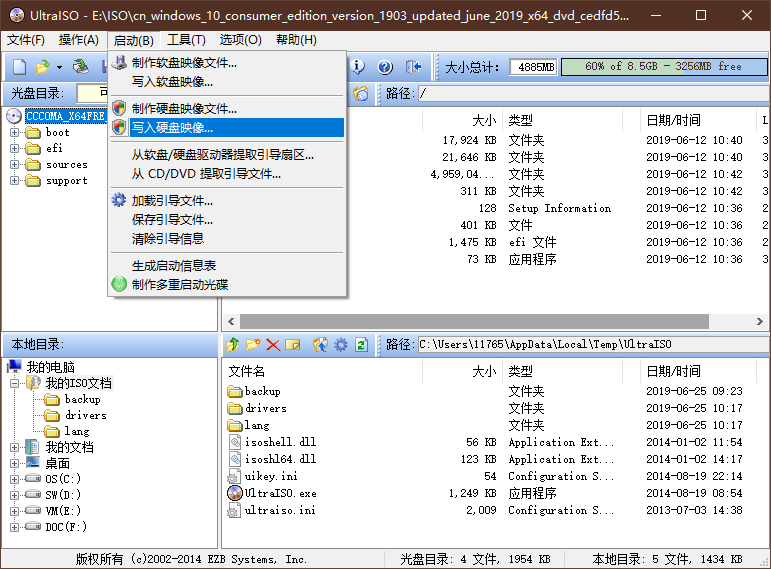771x569 pixels.
Task: Click the local settings gear icon
Action: click(x=341, y=345)
